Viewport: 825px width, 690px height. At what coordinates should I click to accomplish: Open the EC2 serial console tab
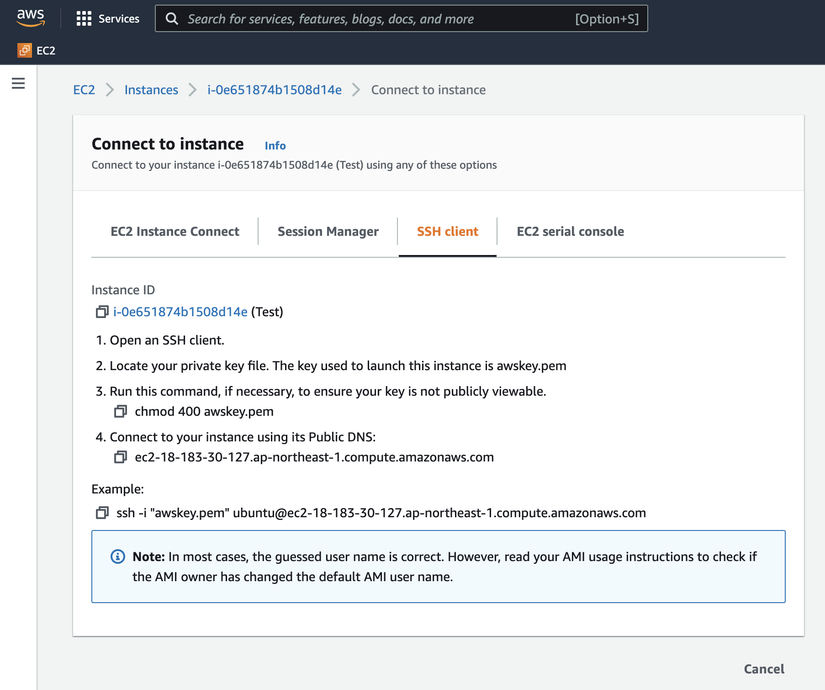click(570, 231)
